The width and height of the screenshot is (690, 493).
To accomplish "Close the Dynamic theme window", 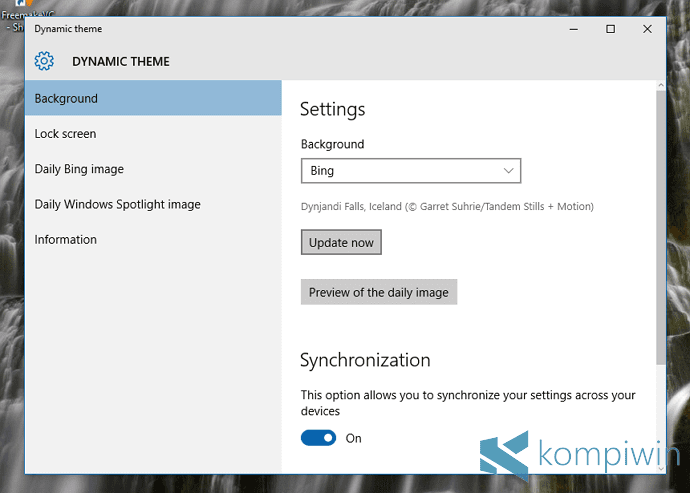I will tap(647, 29).
